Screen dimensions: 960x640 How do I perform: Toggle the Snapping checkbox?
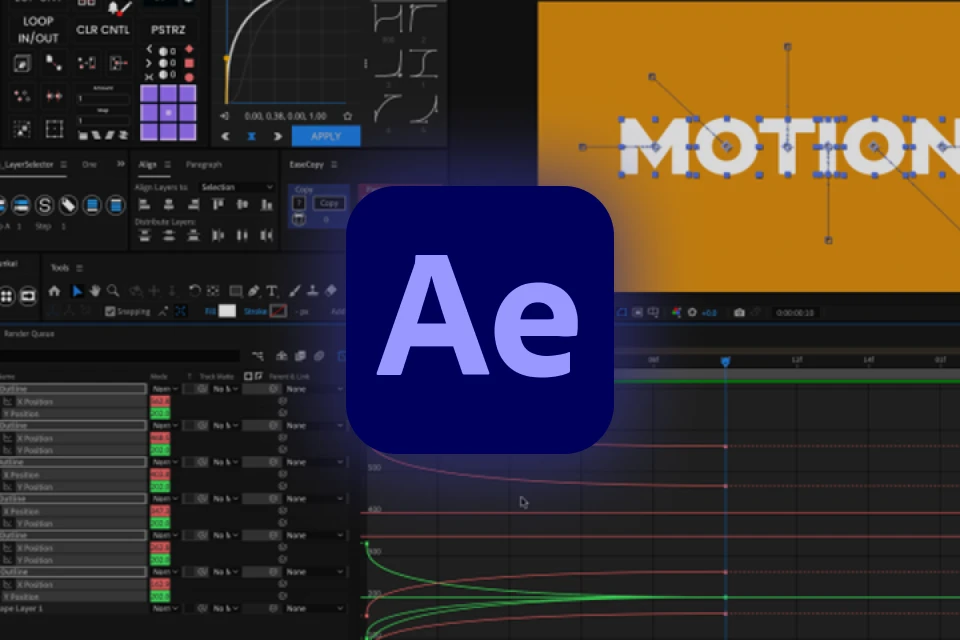click(x=110, y=312)
